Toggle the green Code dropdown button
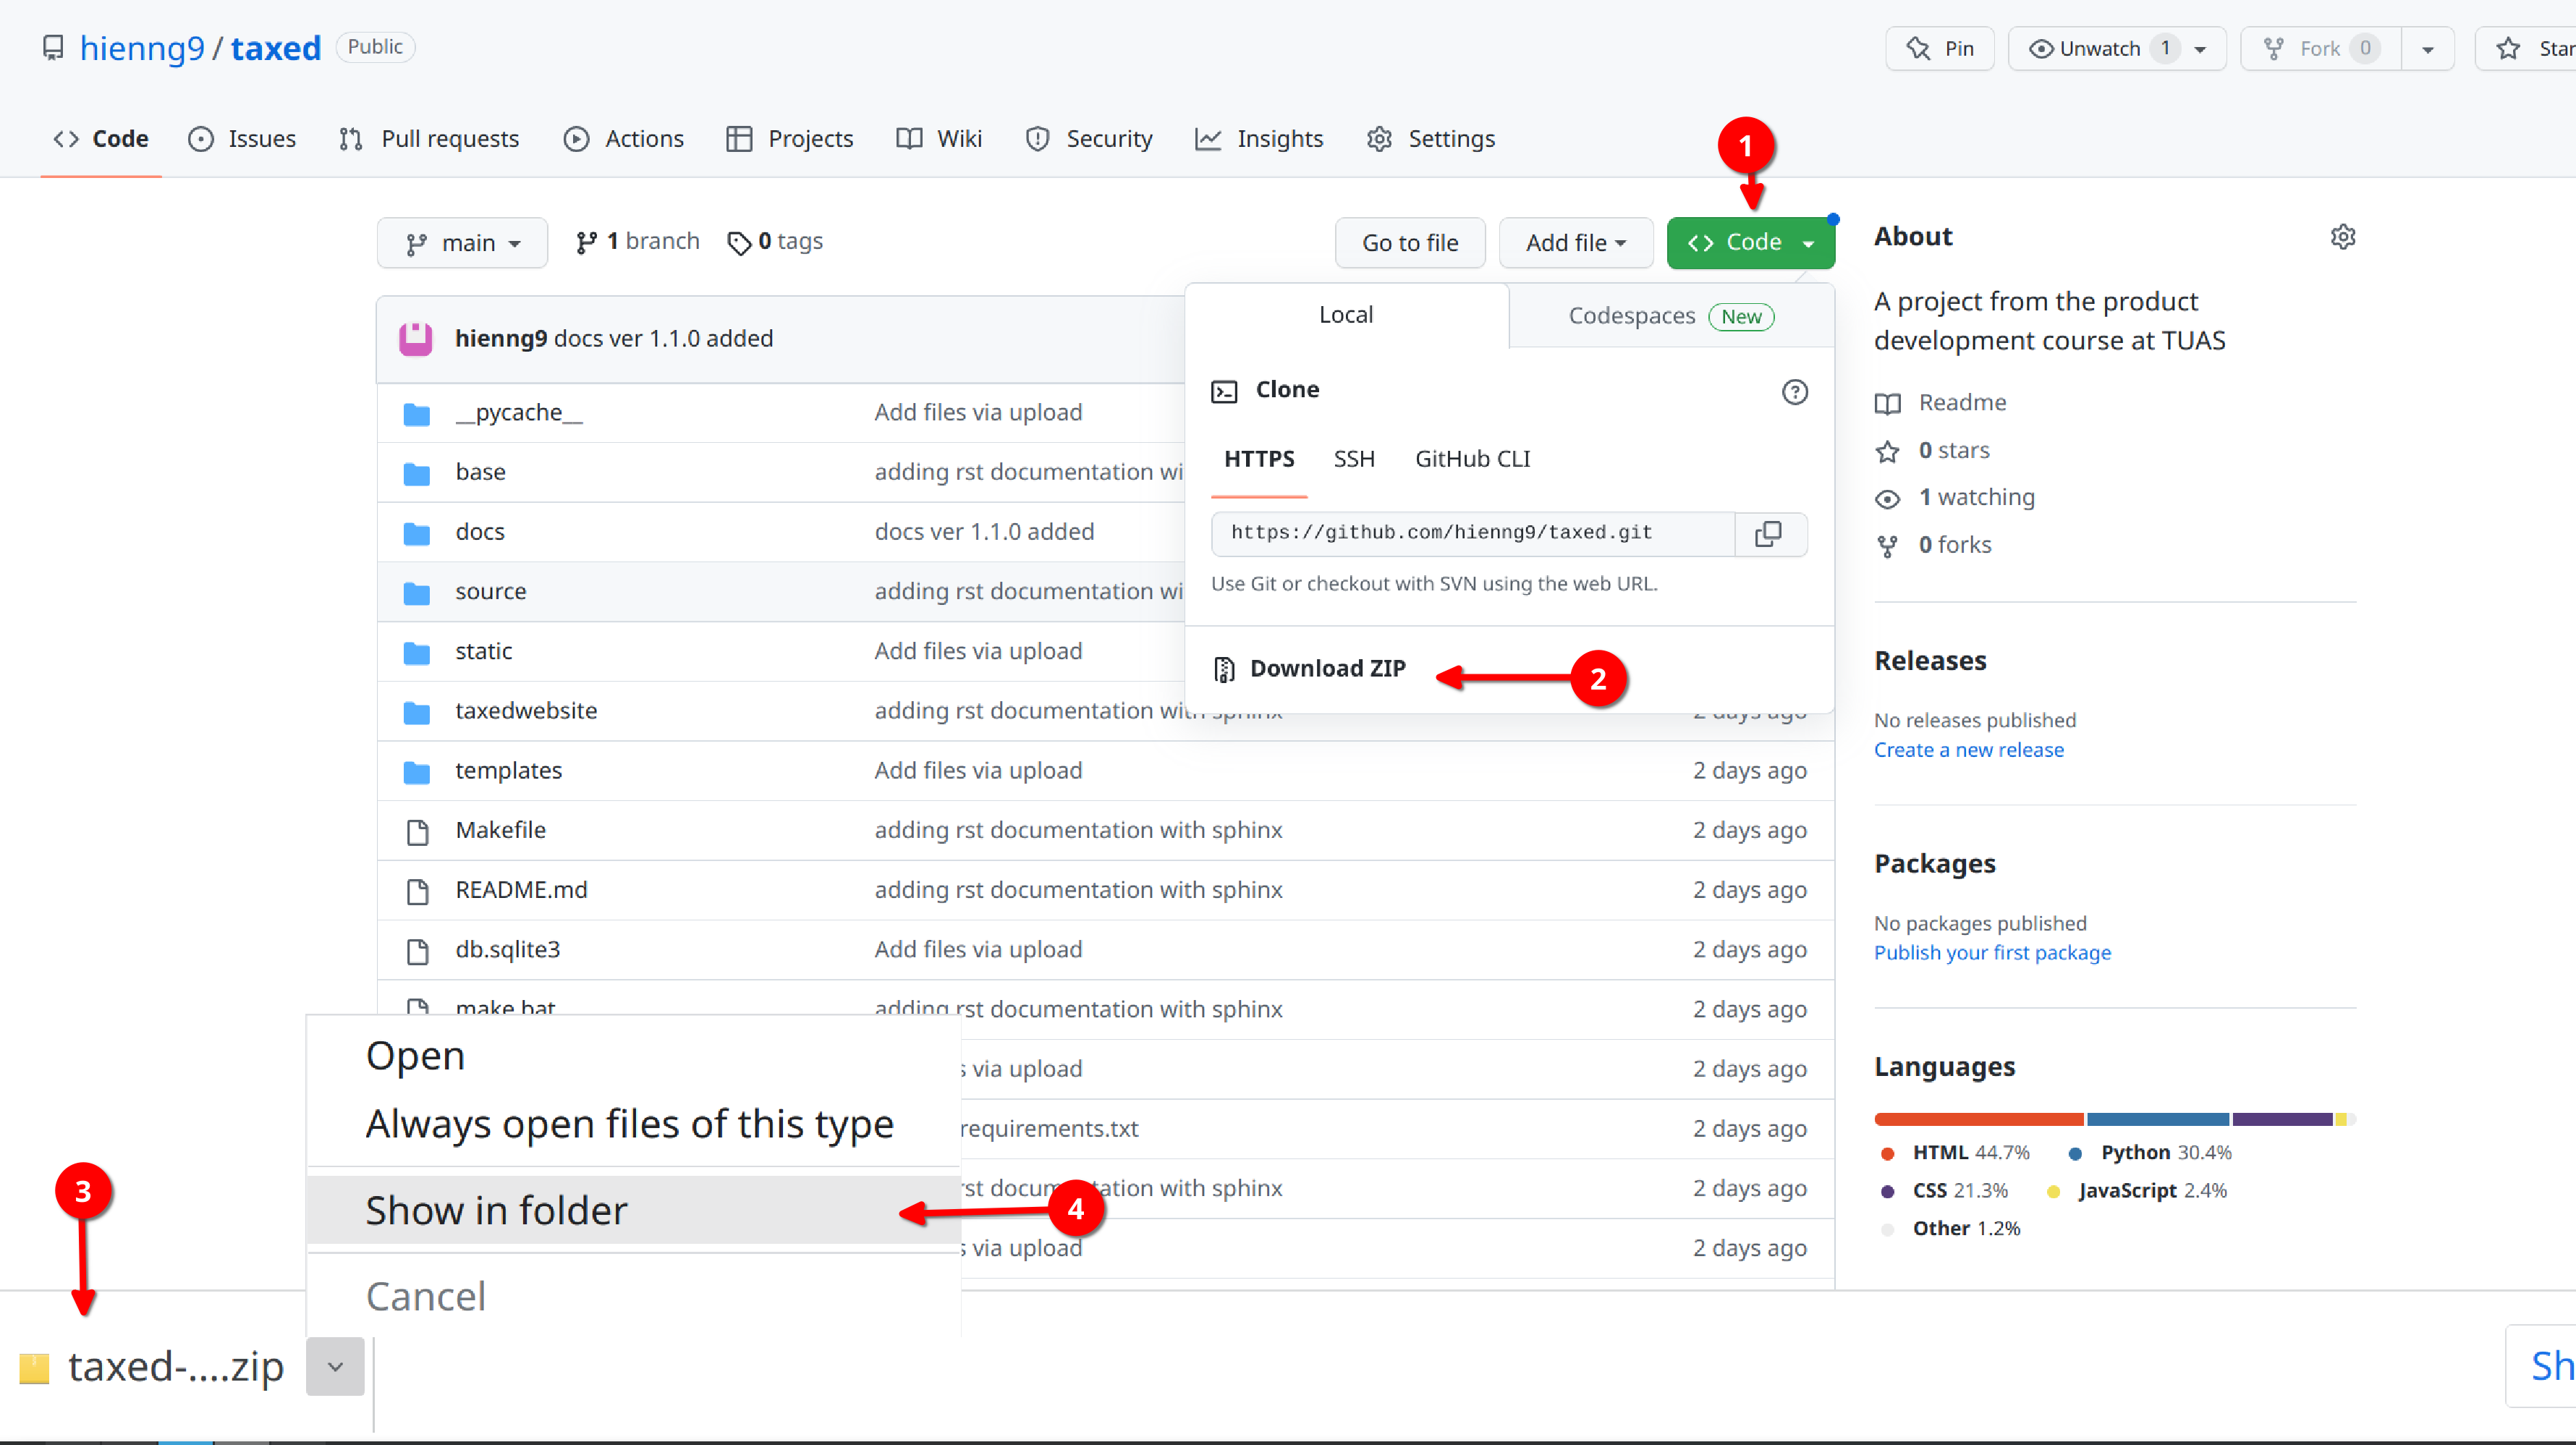The height and width of the screenshot is (1445, 2576). [x=1750, y=243]
